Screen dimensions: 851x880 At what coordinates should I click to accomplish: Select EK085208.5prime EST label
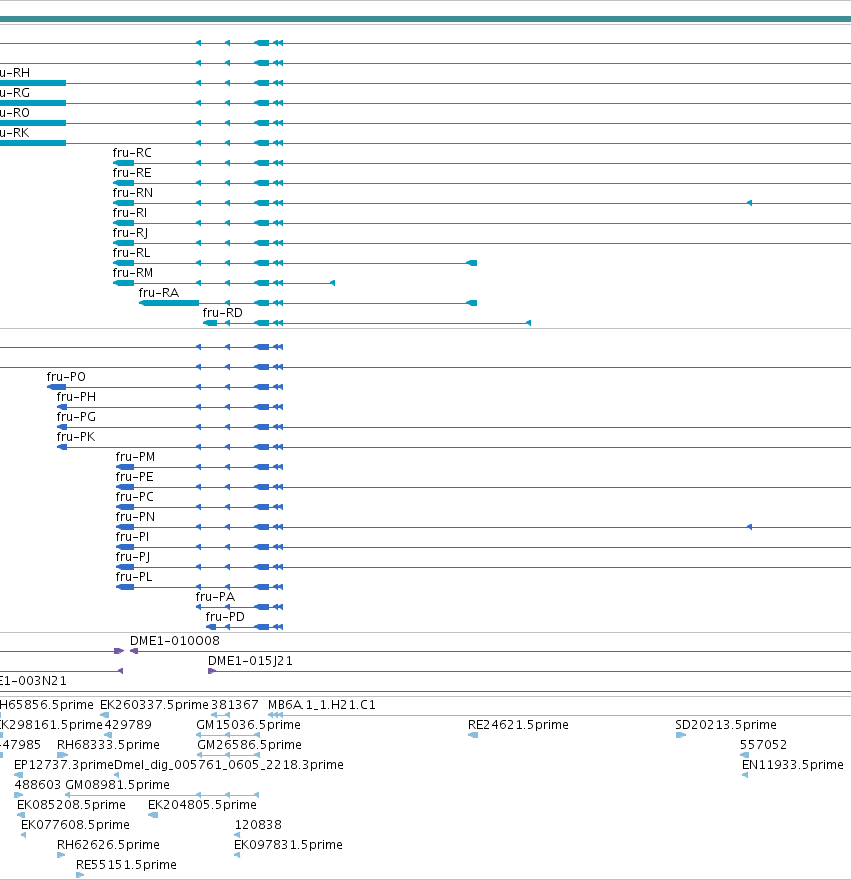click(x=71, y=805)
